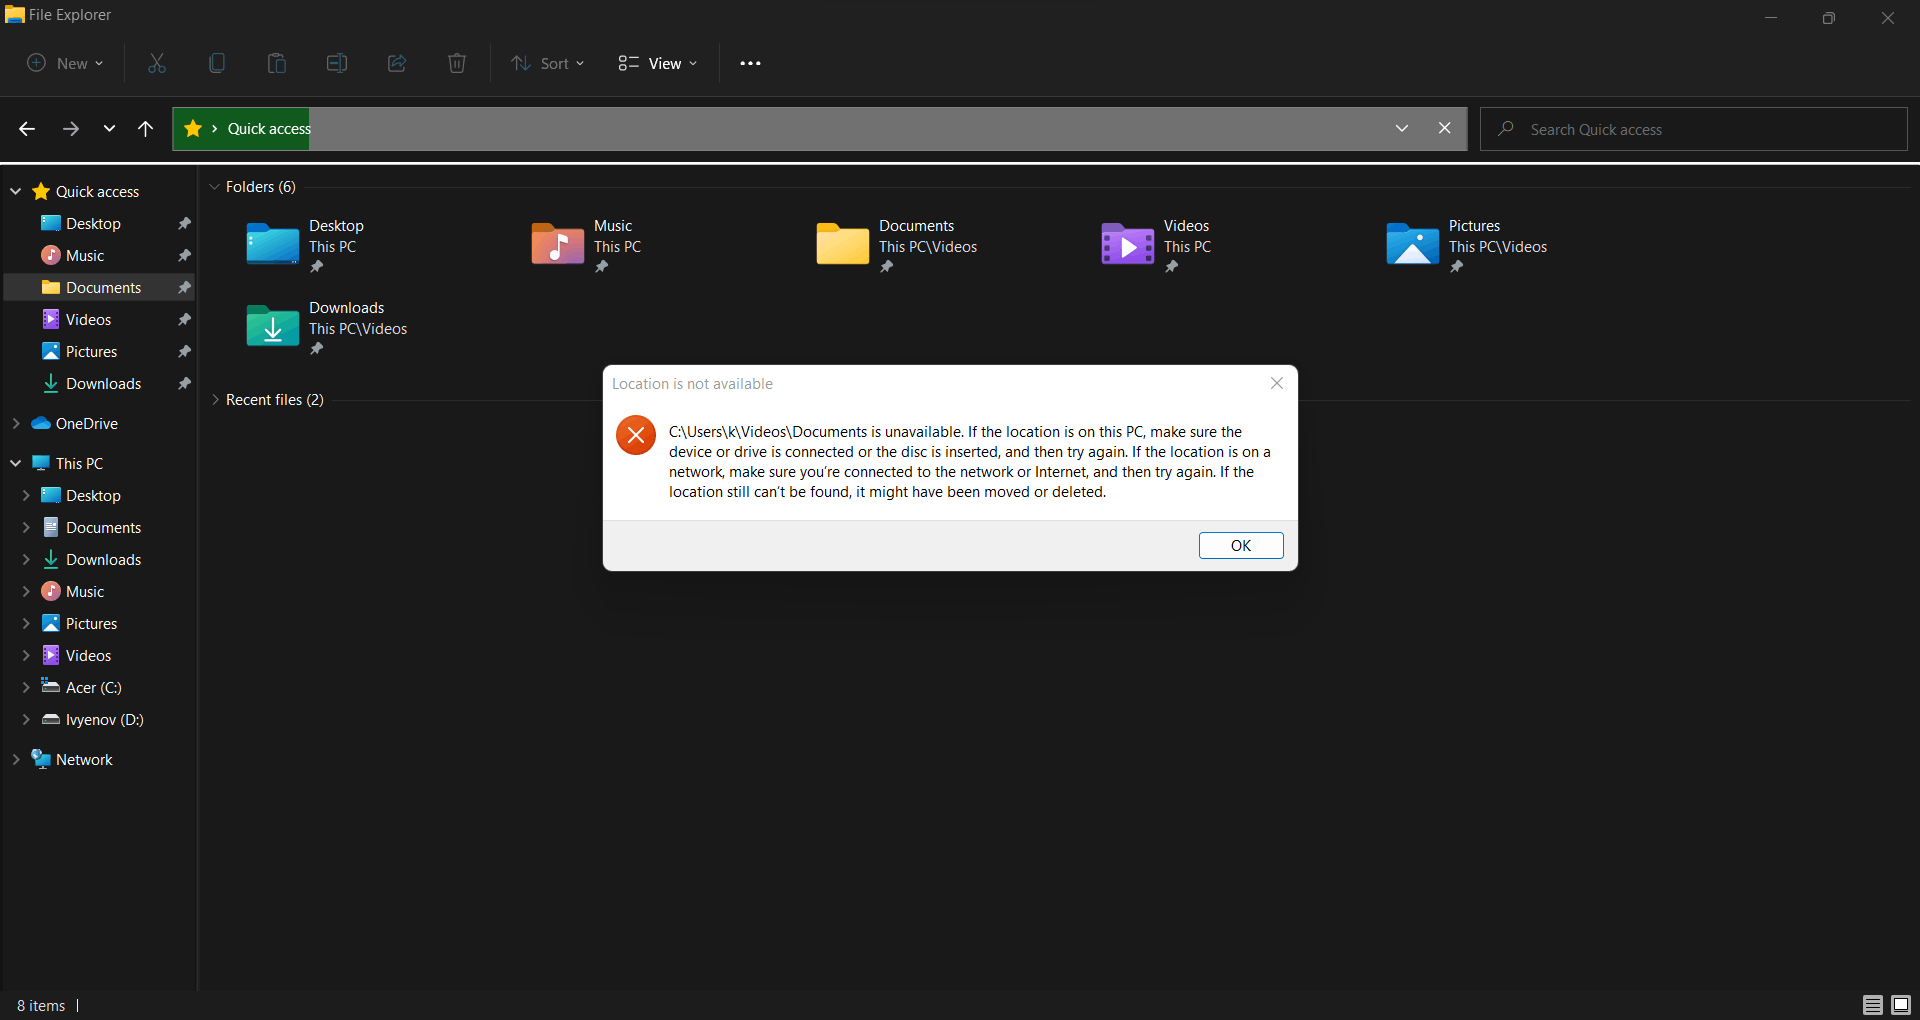Open the Music folder tile in Folders
Image resolution: width=1920 pixels, height=1020 pixels.
pos(587,245)
